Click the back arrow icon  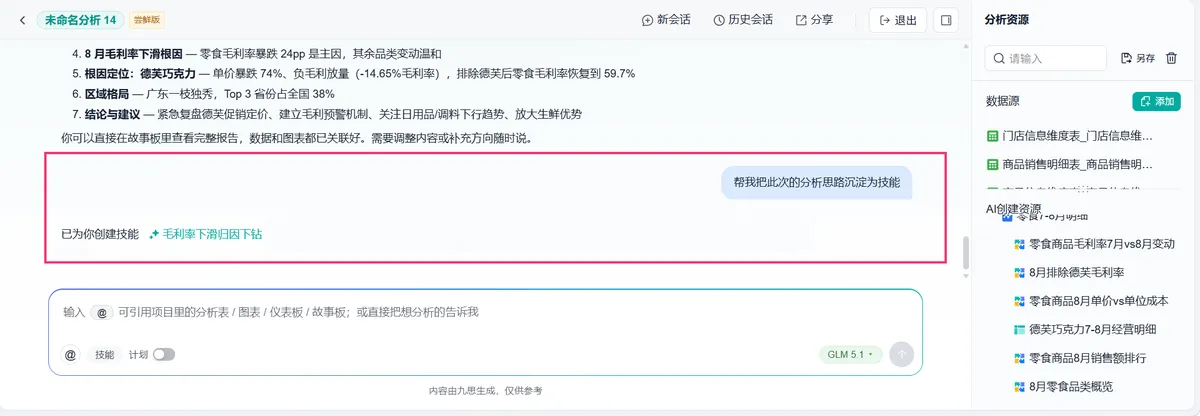(x=22, y=20)
